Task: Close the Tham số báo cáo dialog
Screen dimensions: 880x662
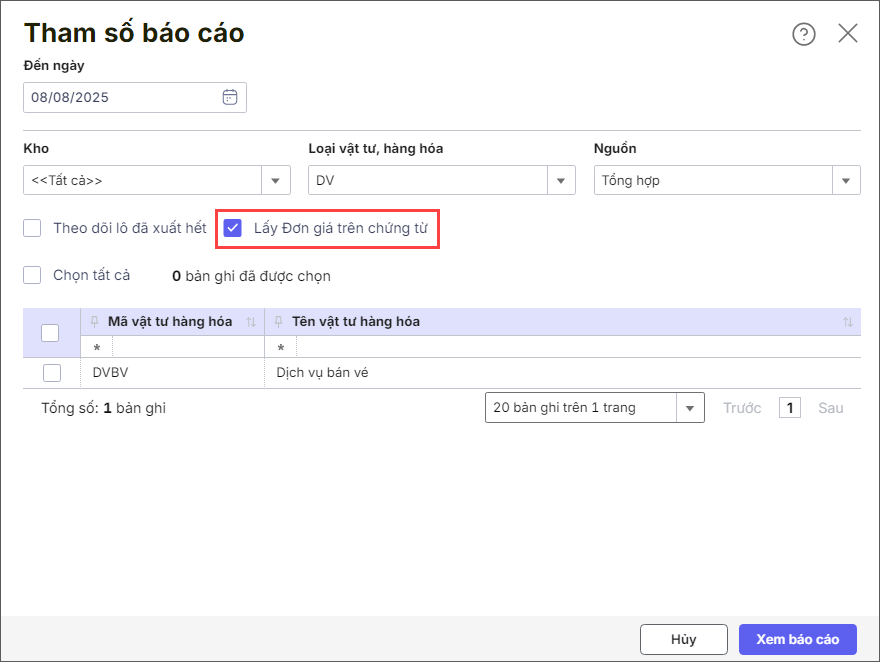Action: click(x=847, y=33)
